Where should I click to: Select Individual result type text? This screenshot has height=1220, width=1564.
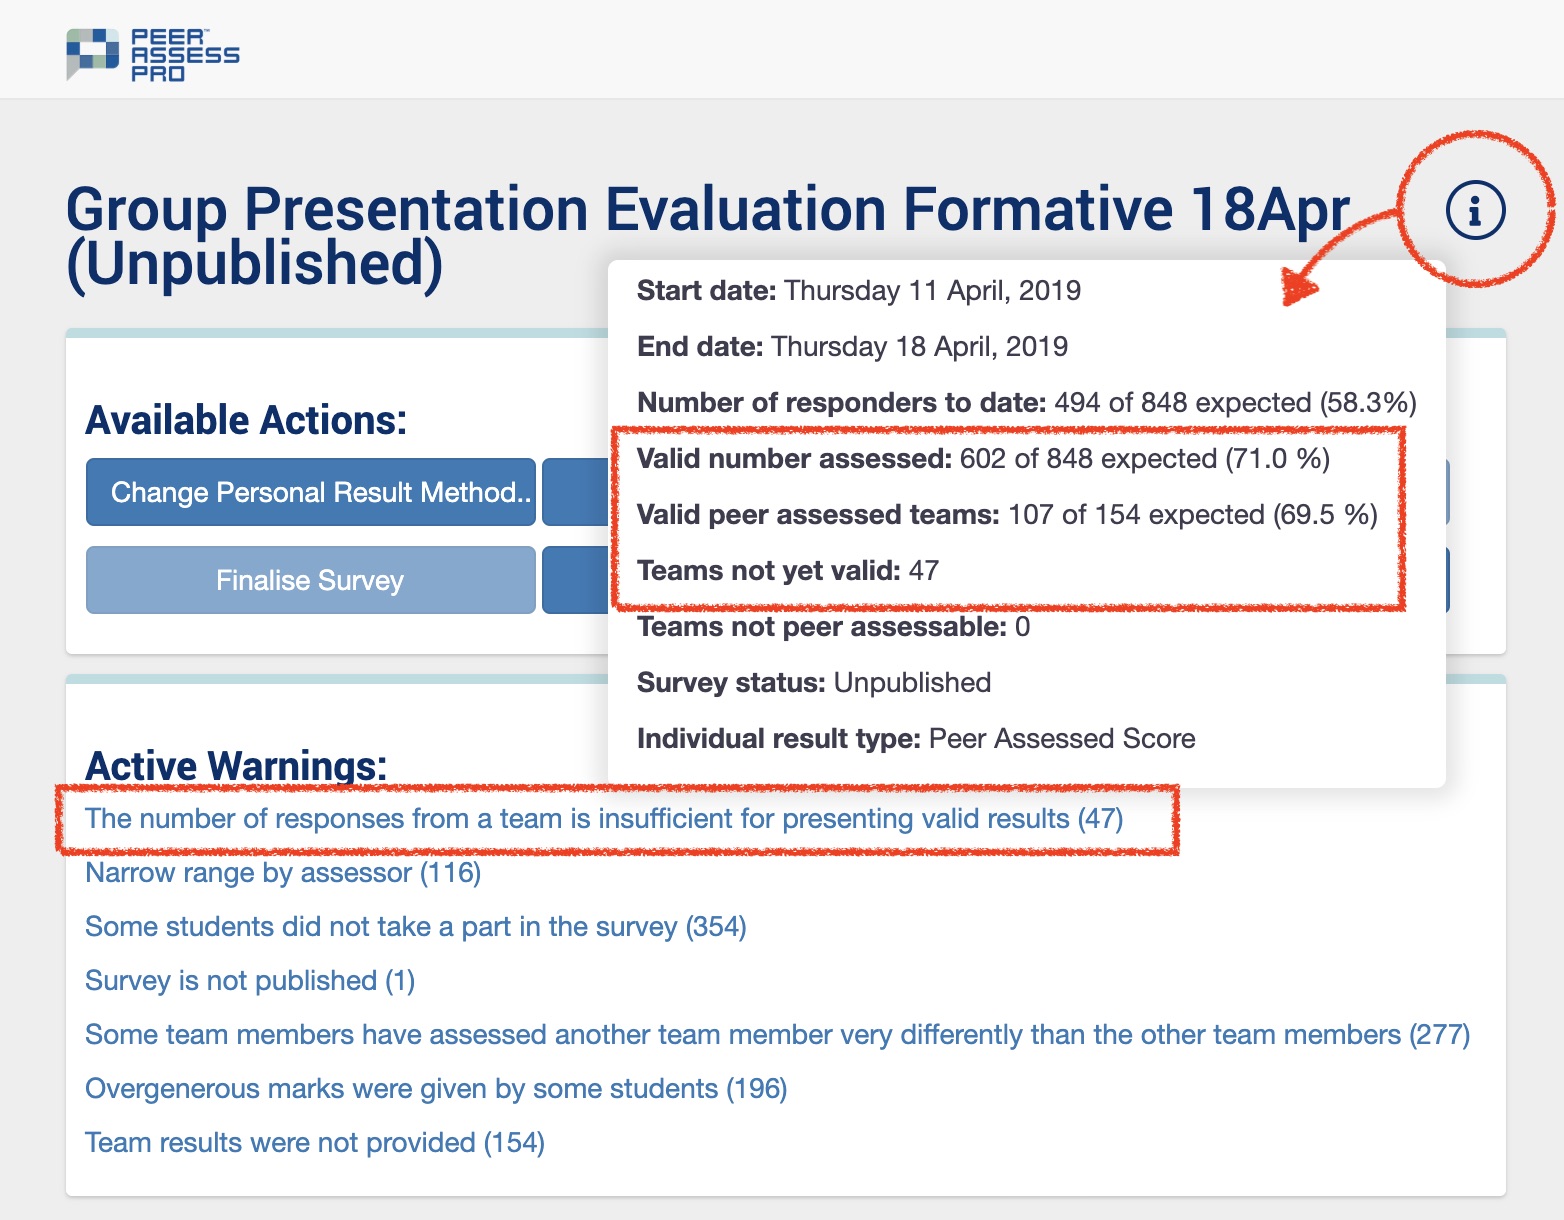tap(916, 739)
